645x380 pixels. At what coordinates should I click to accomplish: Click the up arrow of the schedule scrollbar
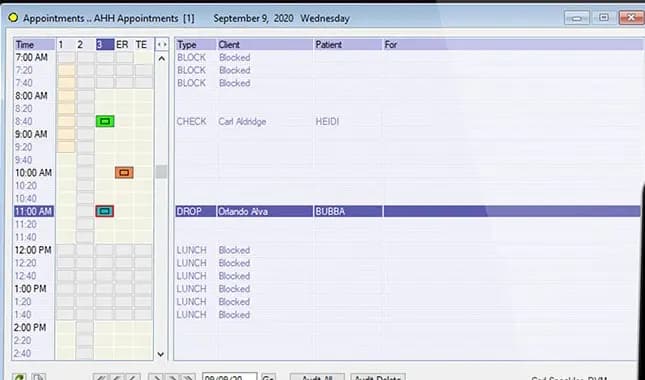point(162,58)
